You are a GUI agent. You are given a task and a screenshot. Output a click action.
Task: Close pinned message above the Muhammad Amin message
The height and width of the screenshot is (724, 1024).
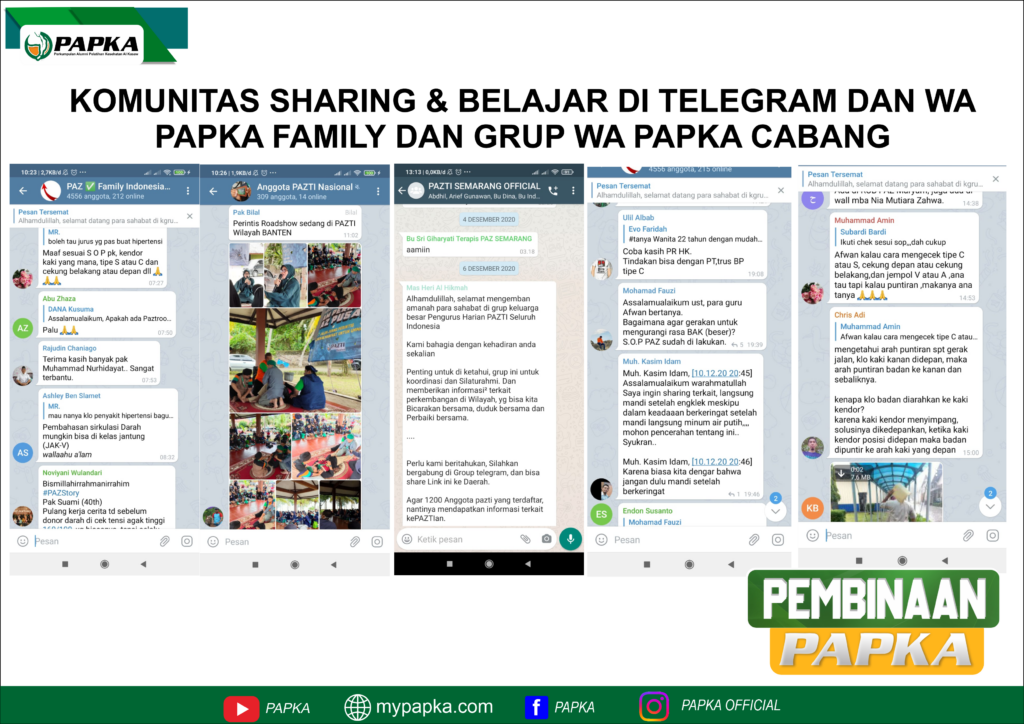[x=995, y=178]
